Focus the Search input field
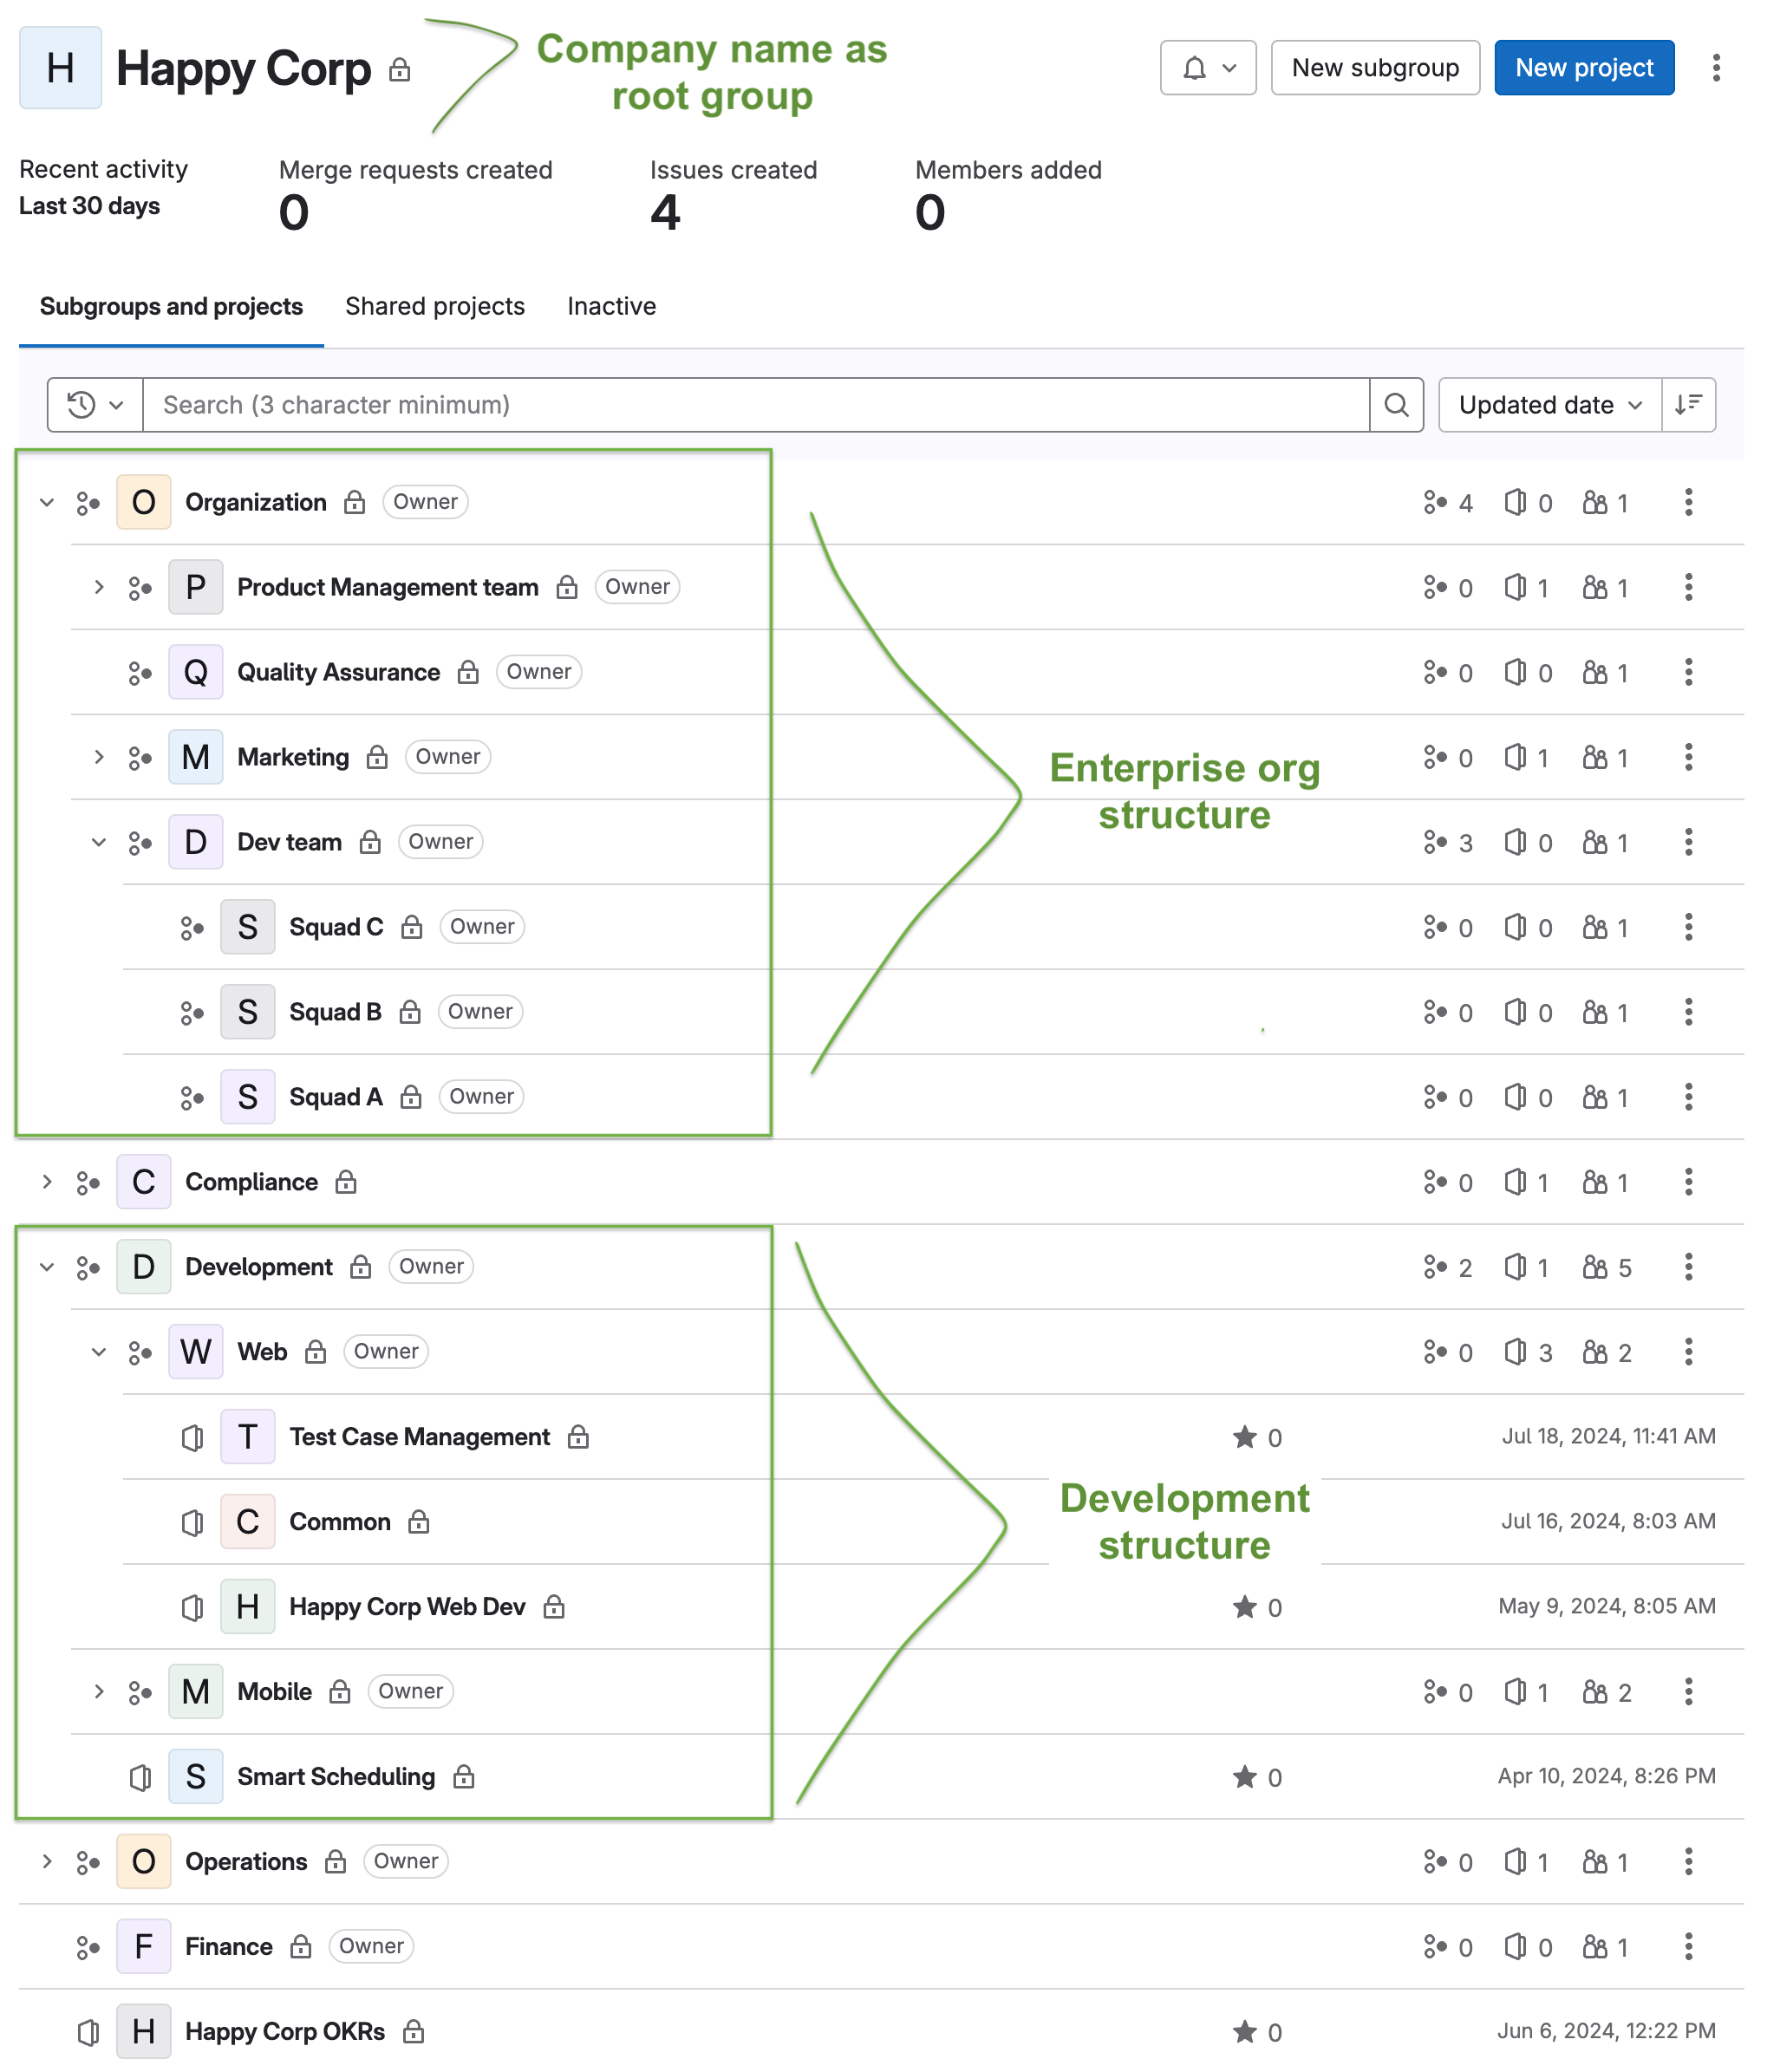This screenshot has width=1767, height=2072. pos(756,405)
